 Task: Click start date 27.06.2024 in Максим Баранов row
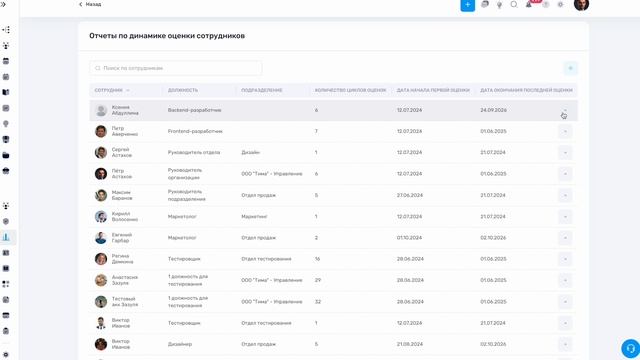[x=410, y=195]
